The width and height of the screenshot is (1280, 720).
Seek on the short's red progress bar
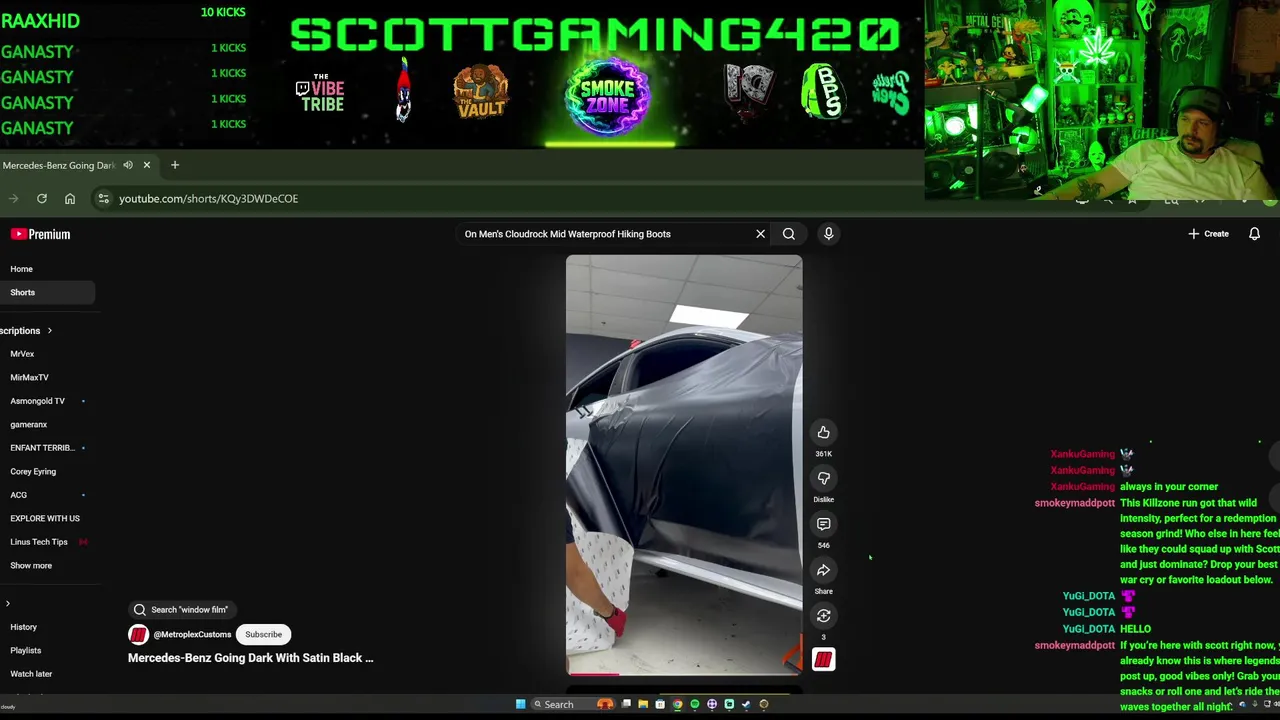pyautogui.click(x=684, y=674)
